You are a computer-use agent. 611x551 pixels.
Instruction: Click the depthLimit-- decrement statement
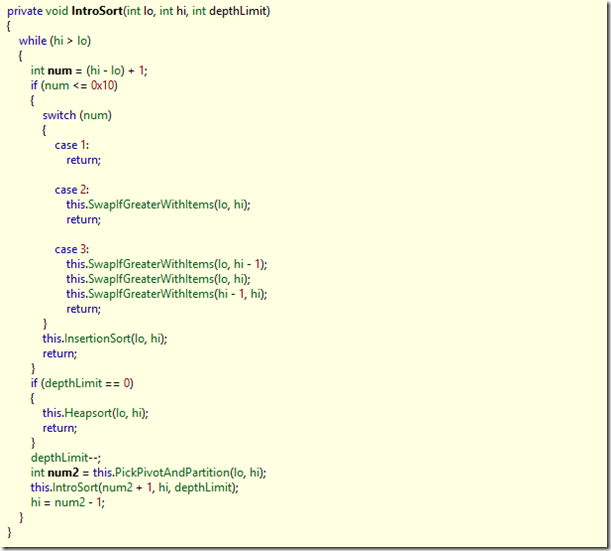point(60,457)
